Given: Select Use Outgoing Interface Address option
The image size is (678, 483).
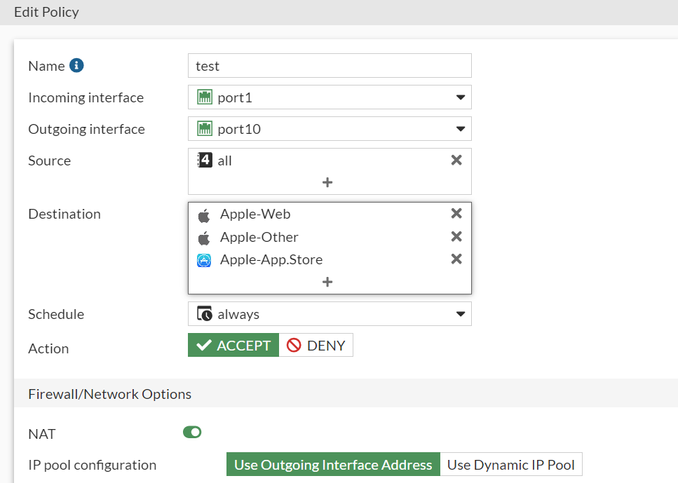Looking at the screenshot, I should (x=333, y=465).
